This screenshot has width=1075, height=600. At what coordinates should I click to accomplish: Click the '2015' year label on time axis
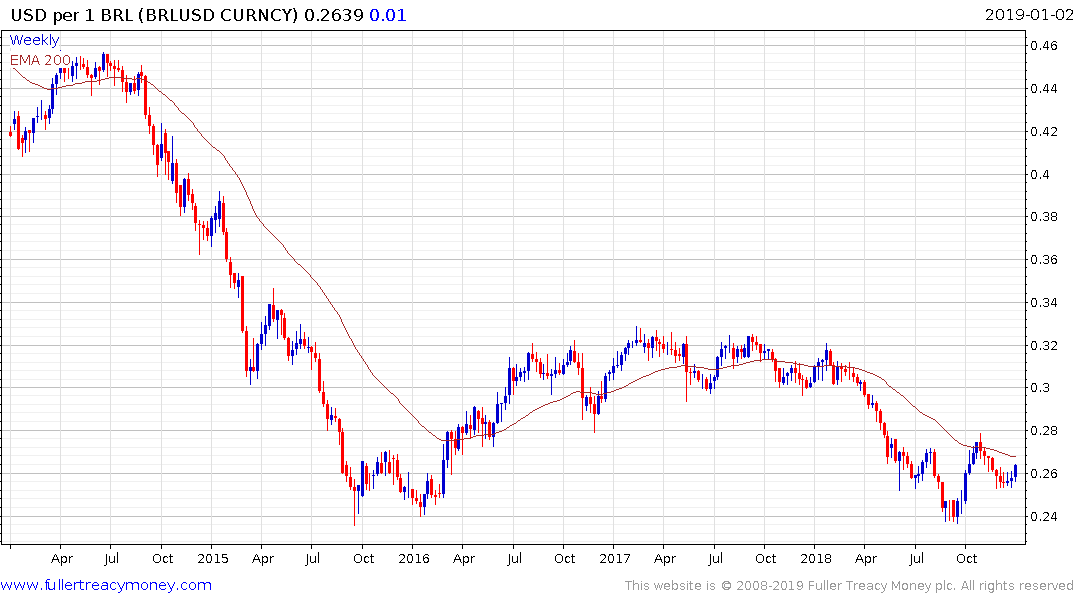[x=213, y=558]
